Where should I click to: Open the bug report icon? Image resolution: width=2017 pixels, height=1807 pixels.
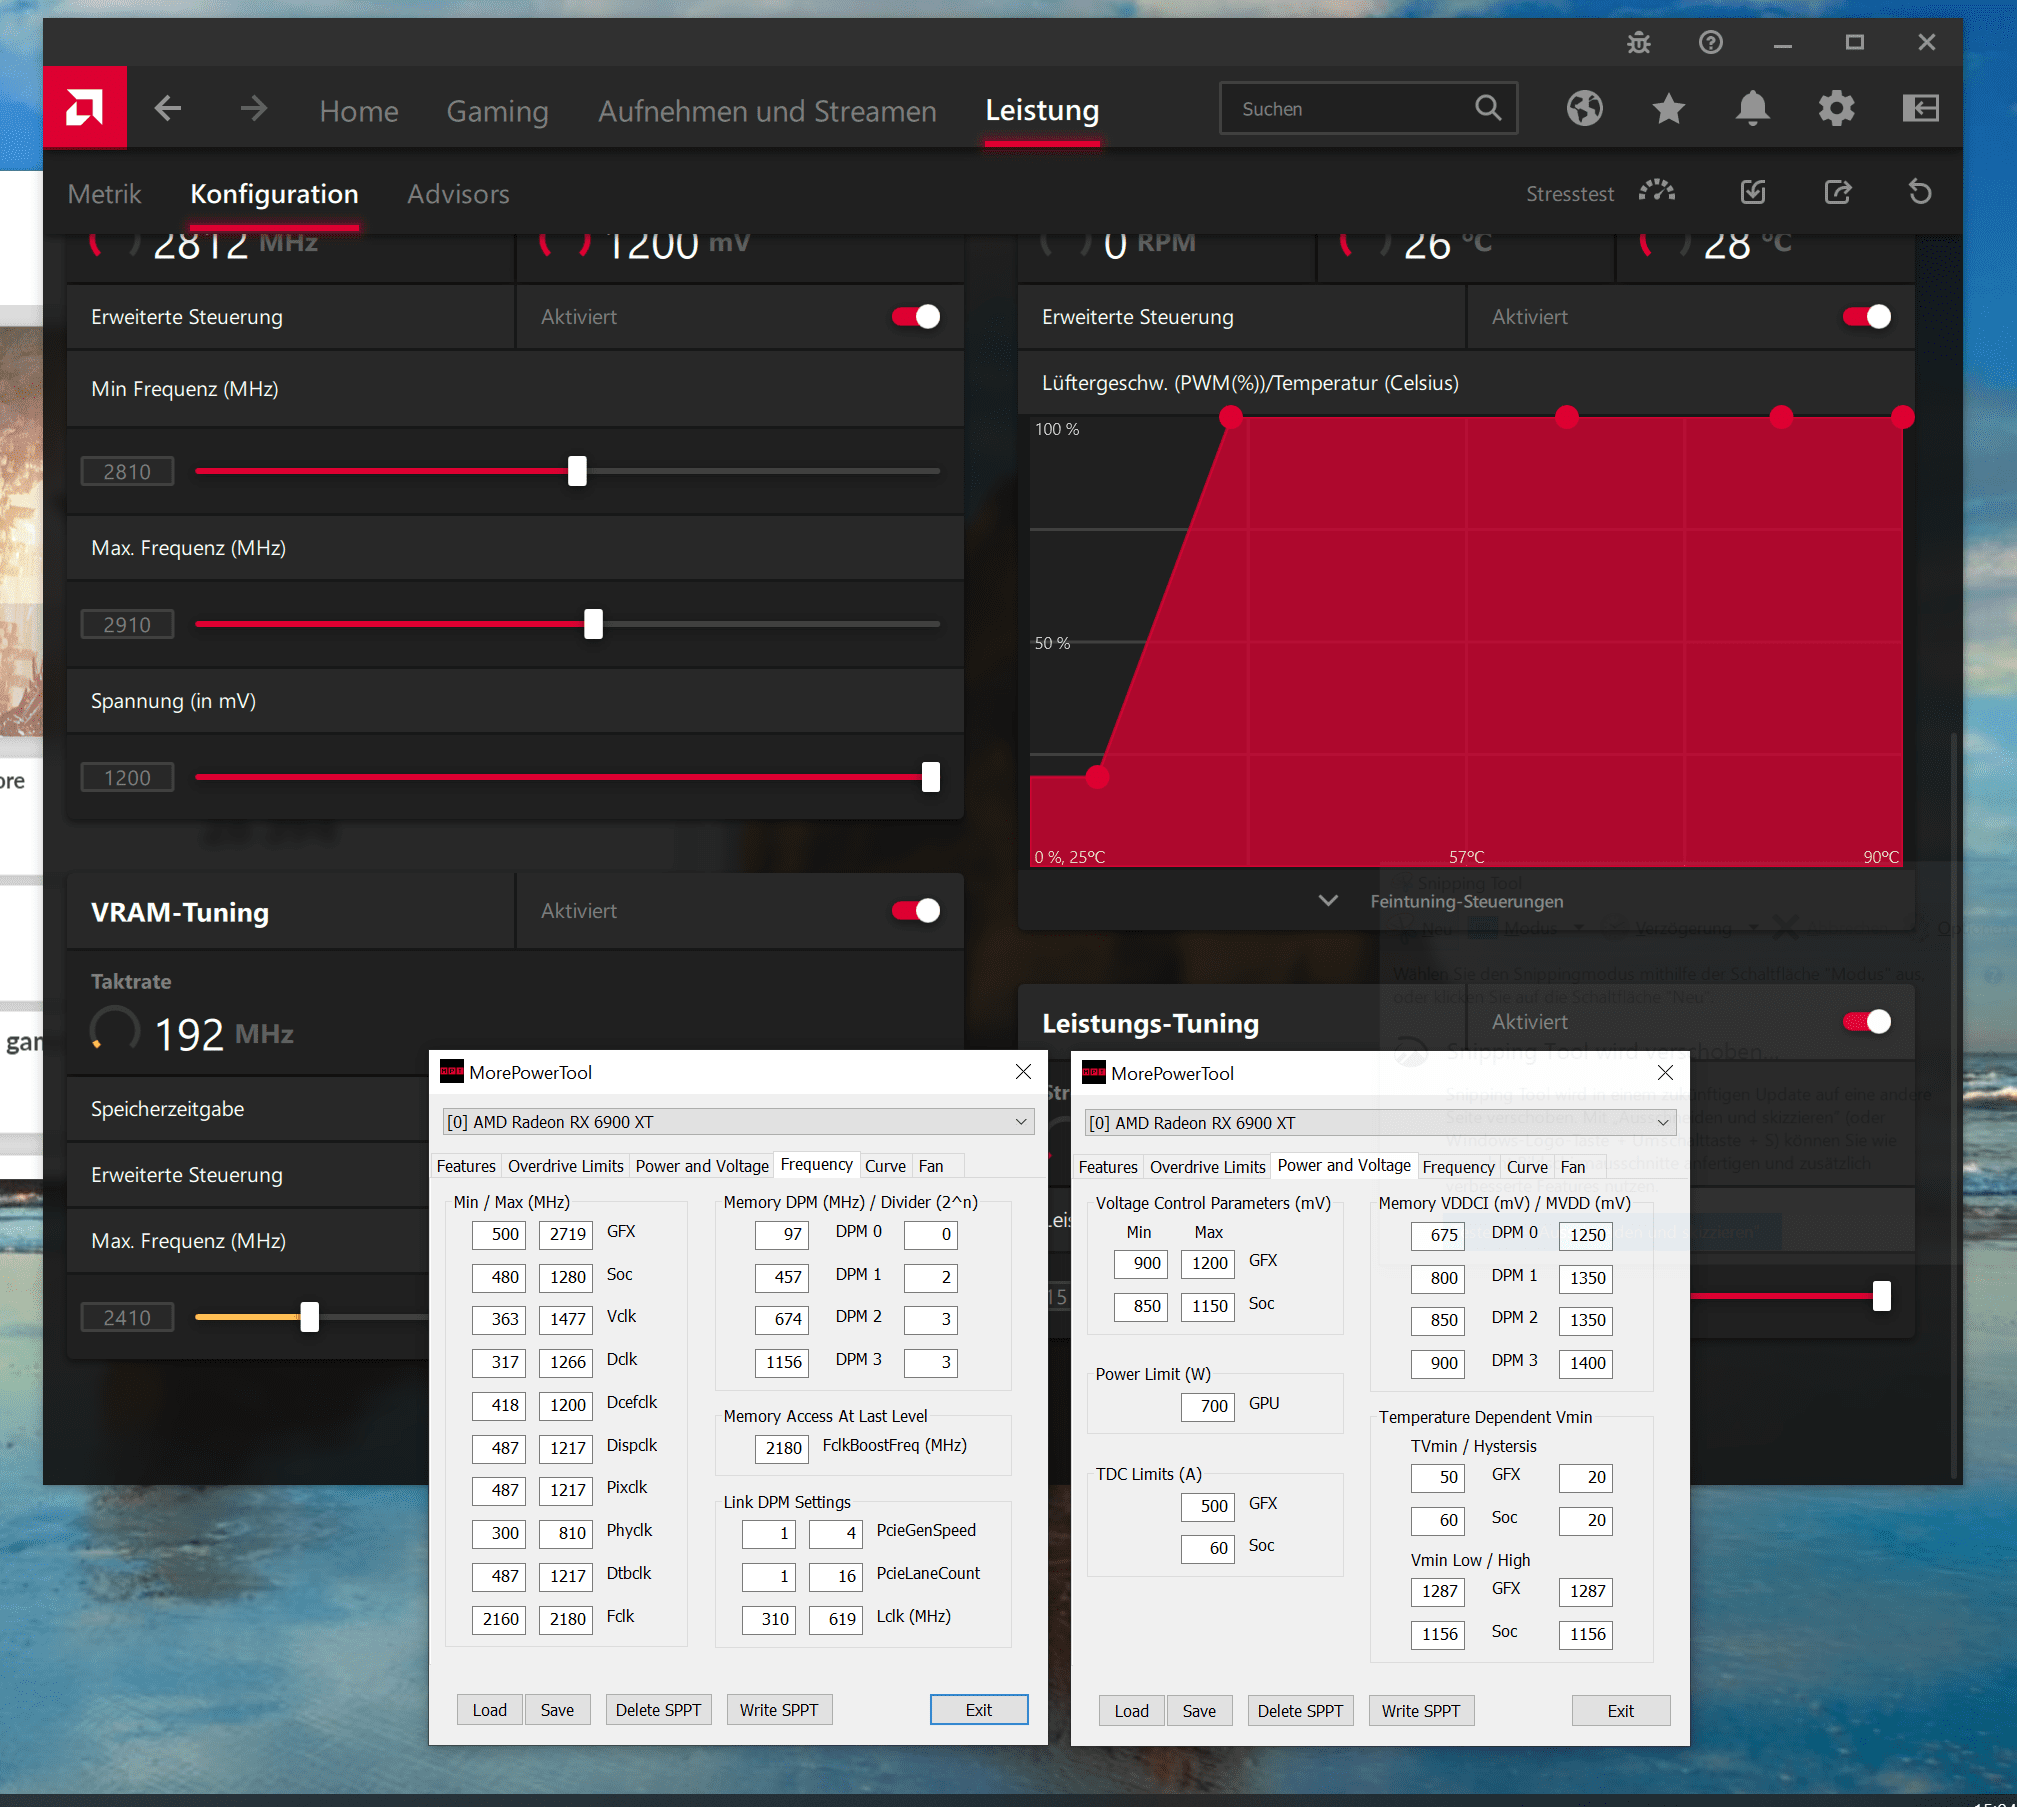[1639, 42]
